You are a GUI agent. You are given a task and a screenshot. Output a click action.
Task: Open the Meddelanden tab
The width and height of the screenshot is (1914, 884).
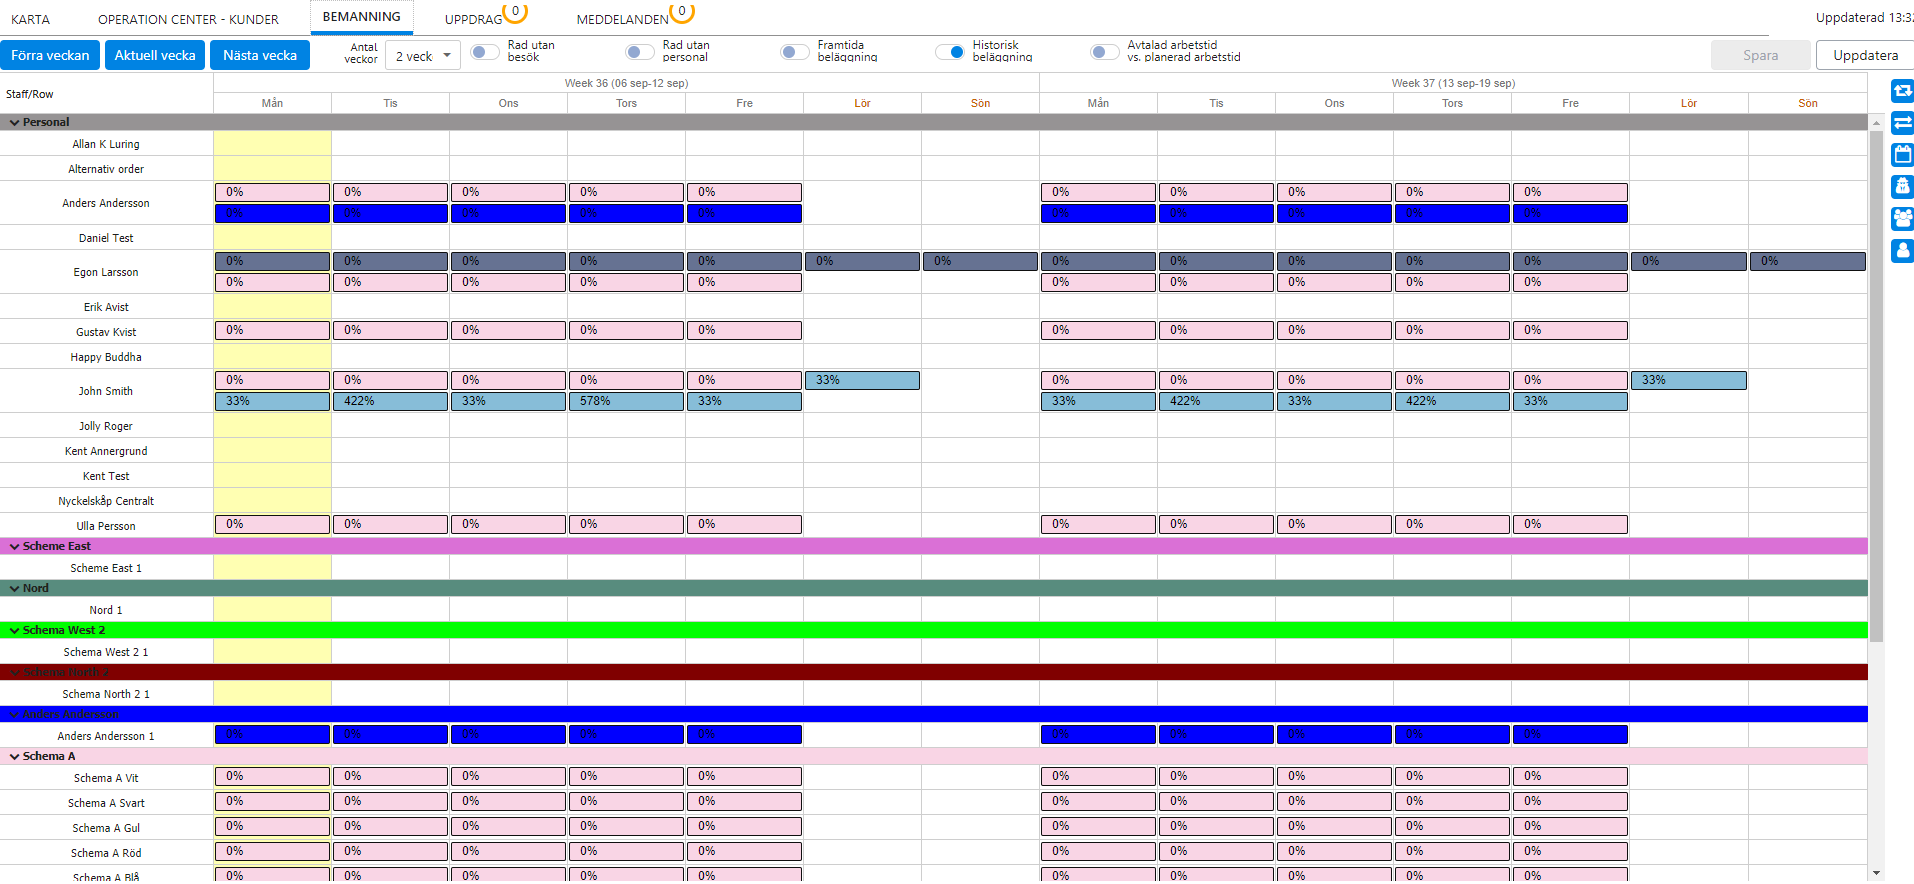point(622,19)
